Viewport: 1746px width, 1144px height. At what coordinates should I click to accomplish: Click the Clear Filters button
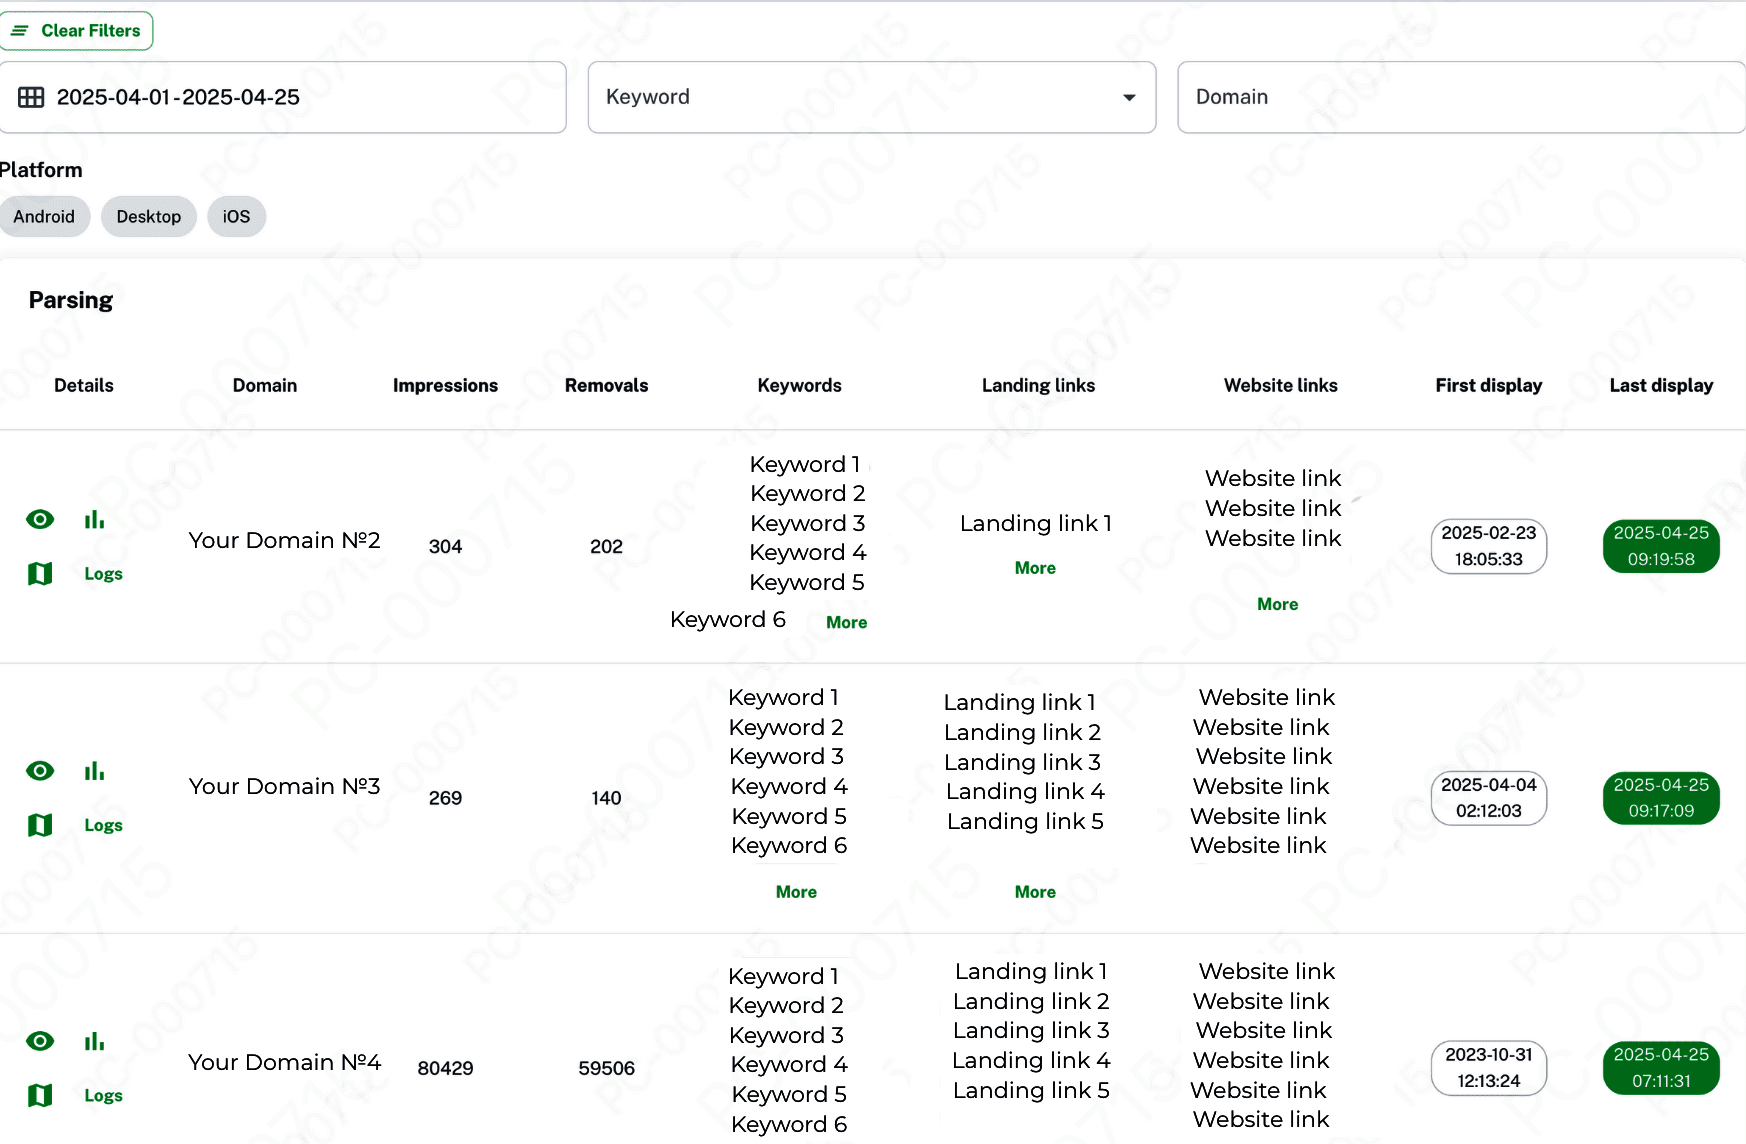[77, 31]
